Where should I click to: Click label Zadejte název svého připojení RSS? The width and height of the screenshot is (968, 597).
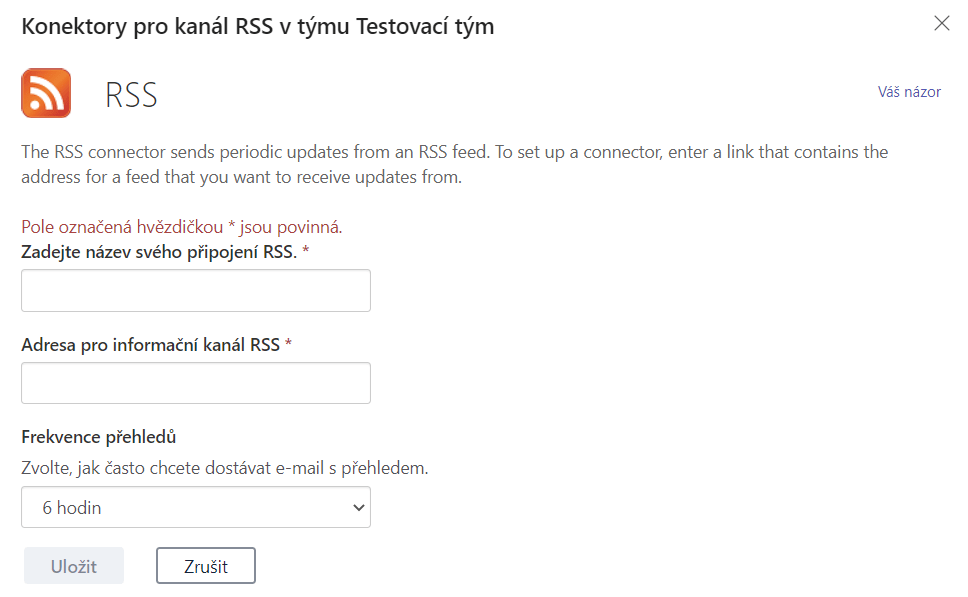pyautogui.click(x=158, y=252)
